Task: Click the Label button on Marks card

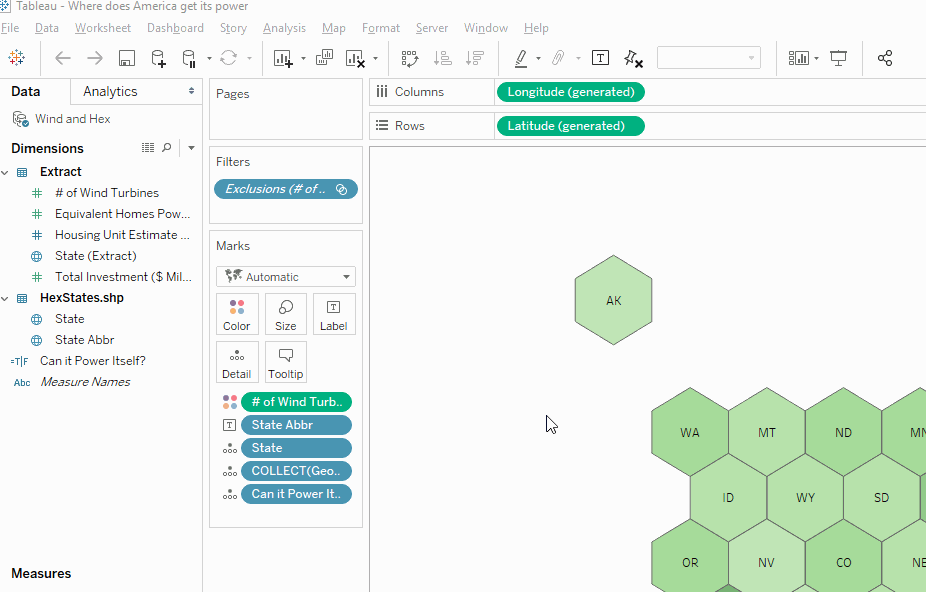Action: pyautogui.click(x=334, y=314)
